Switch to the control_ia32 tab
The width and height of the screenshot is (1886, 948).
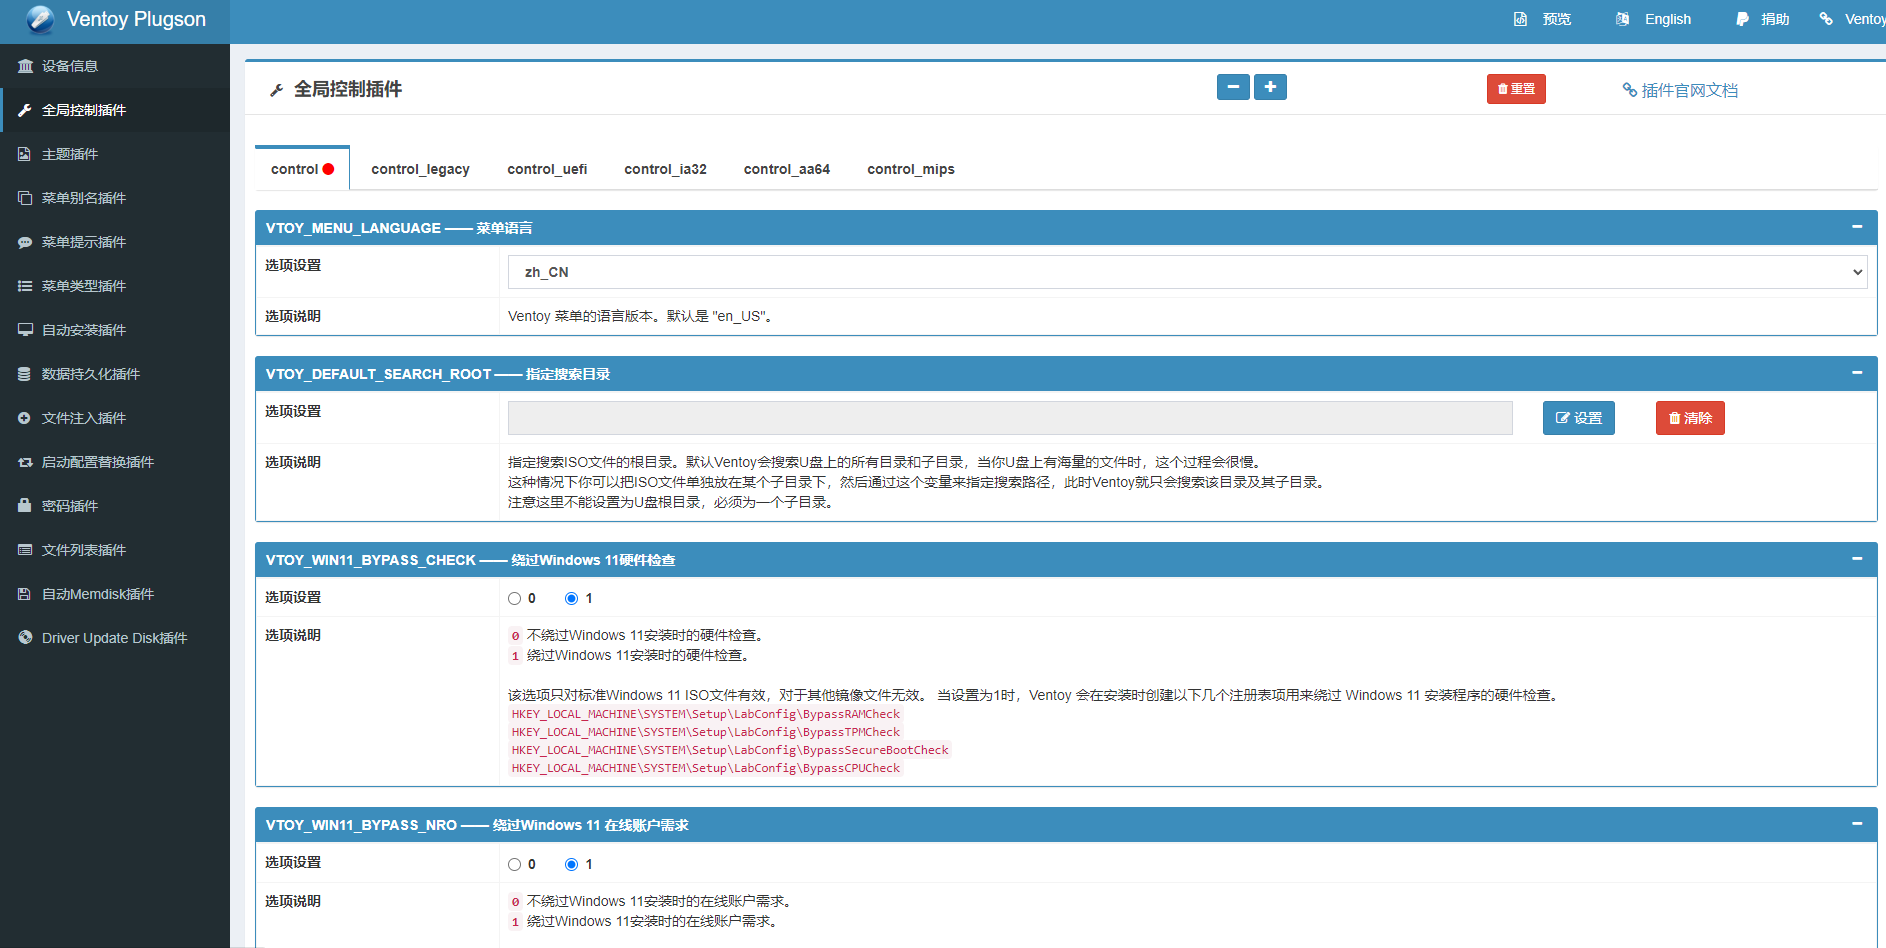pyautogui.click(x=665, y=169)
